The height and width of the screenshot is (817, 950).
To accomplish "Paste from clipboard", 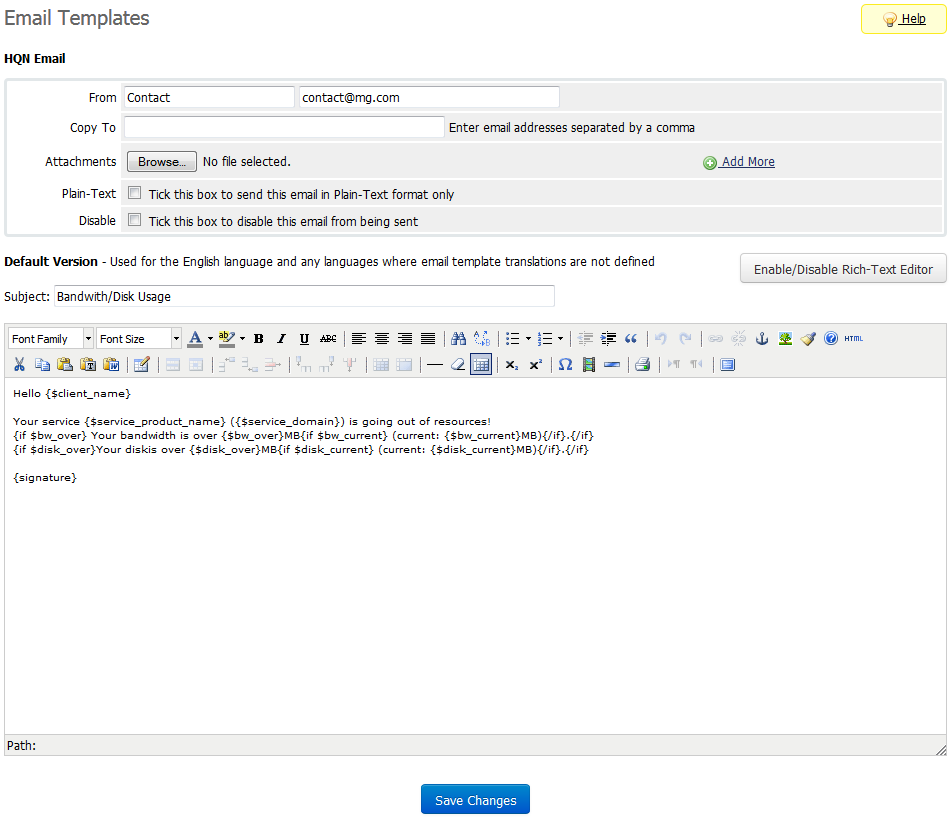I will click(65, 365).
